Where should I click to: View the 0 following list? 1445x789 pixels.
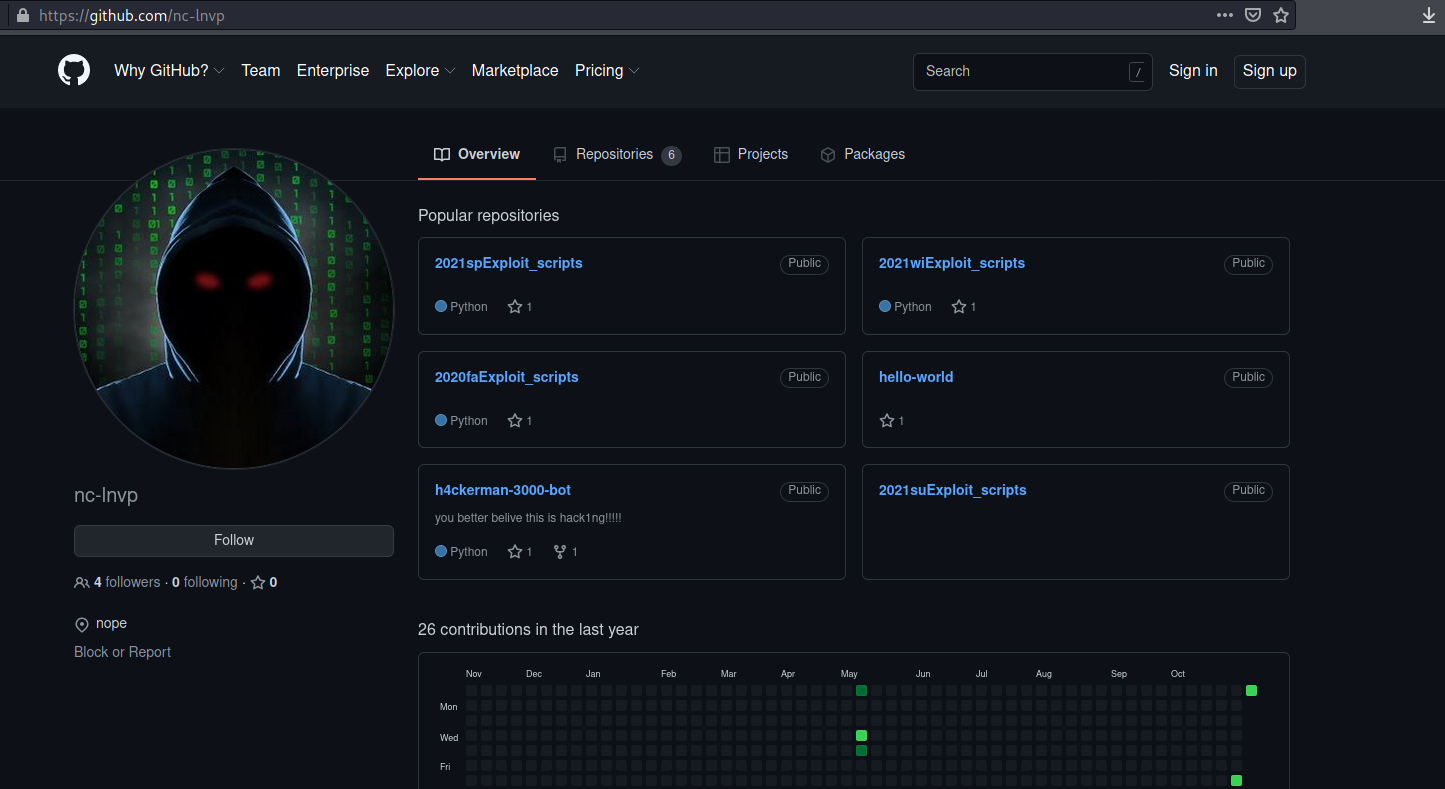[x=205, y=582]
